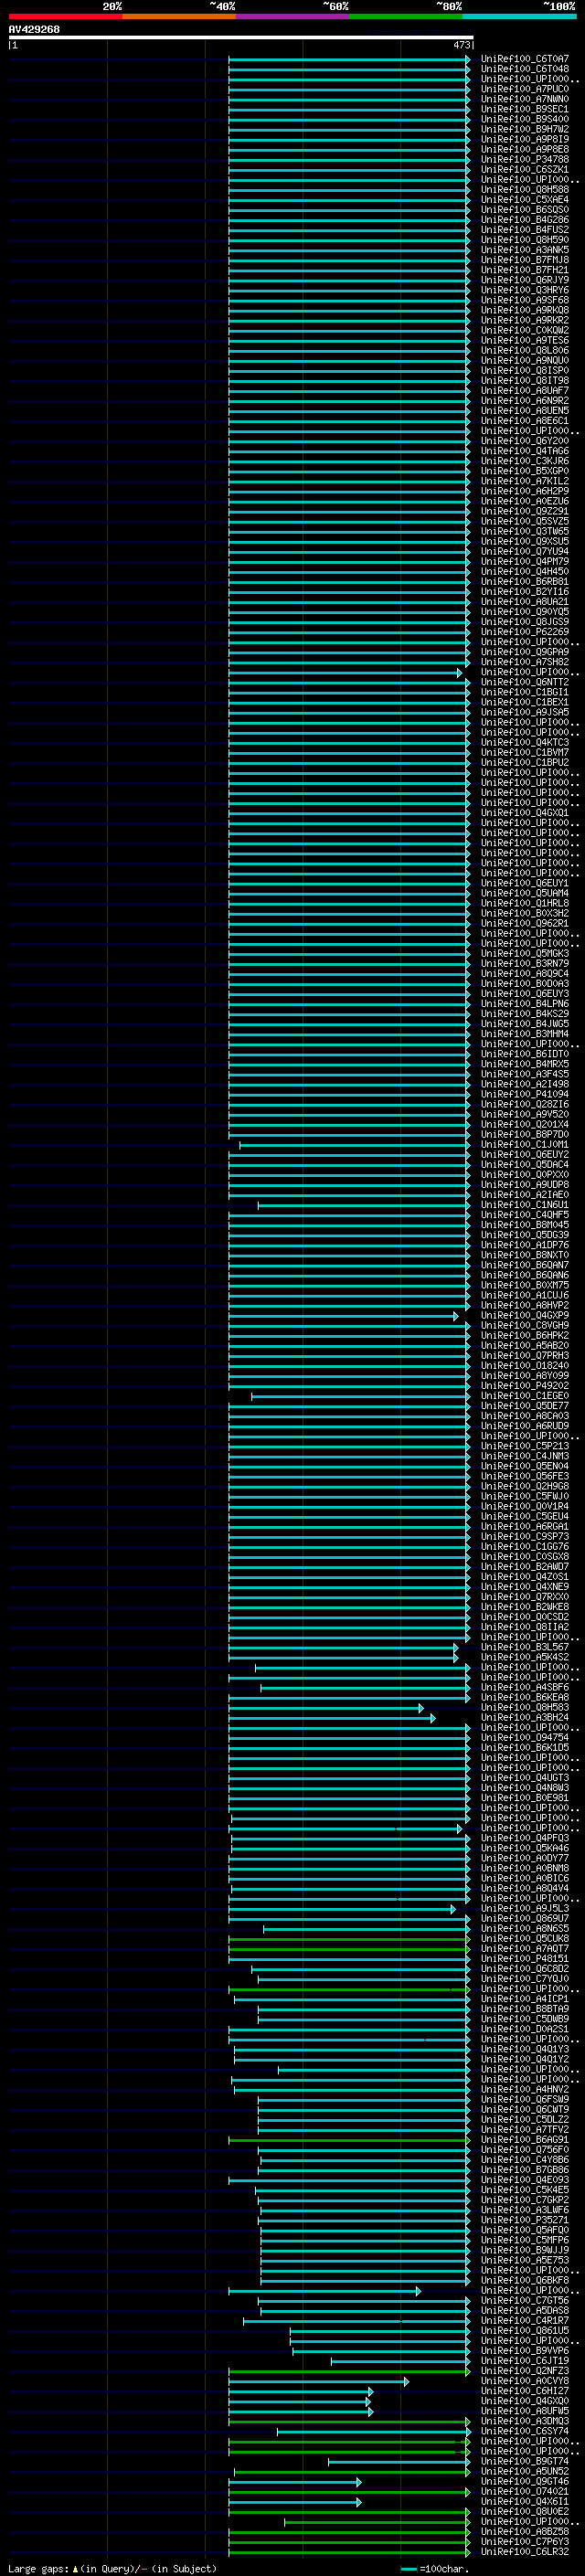Click hit label UniRef100_Q6RJY9
Screen dimensions: 585x2576
[524, 280]
